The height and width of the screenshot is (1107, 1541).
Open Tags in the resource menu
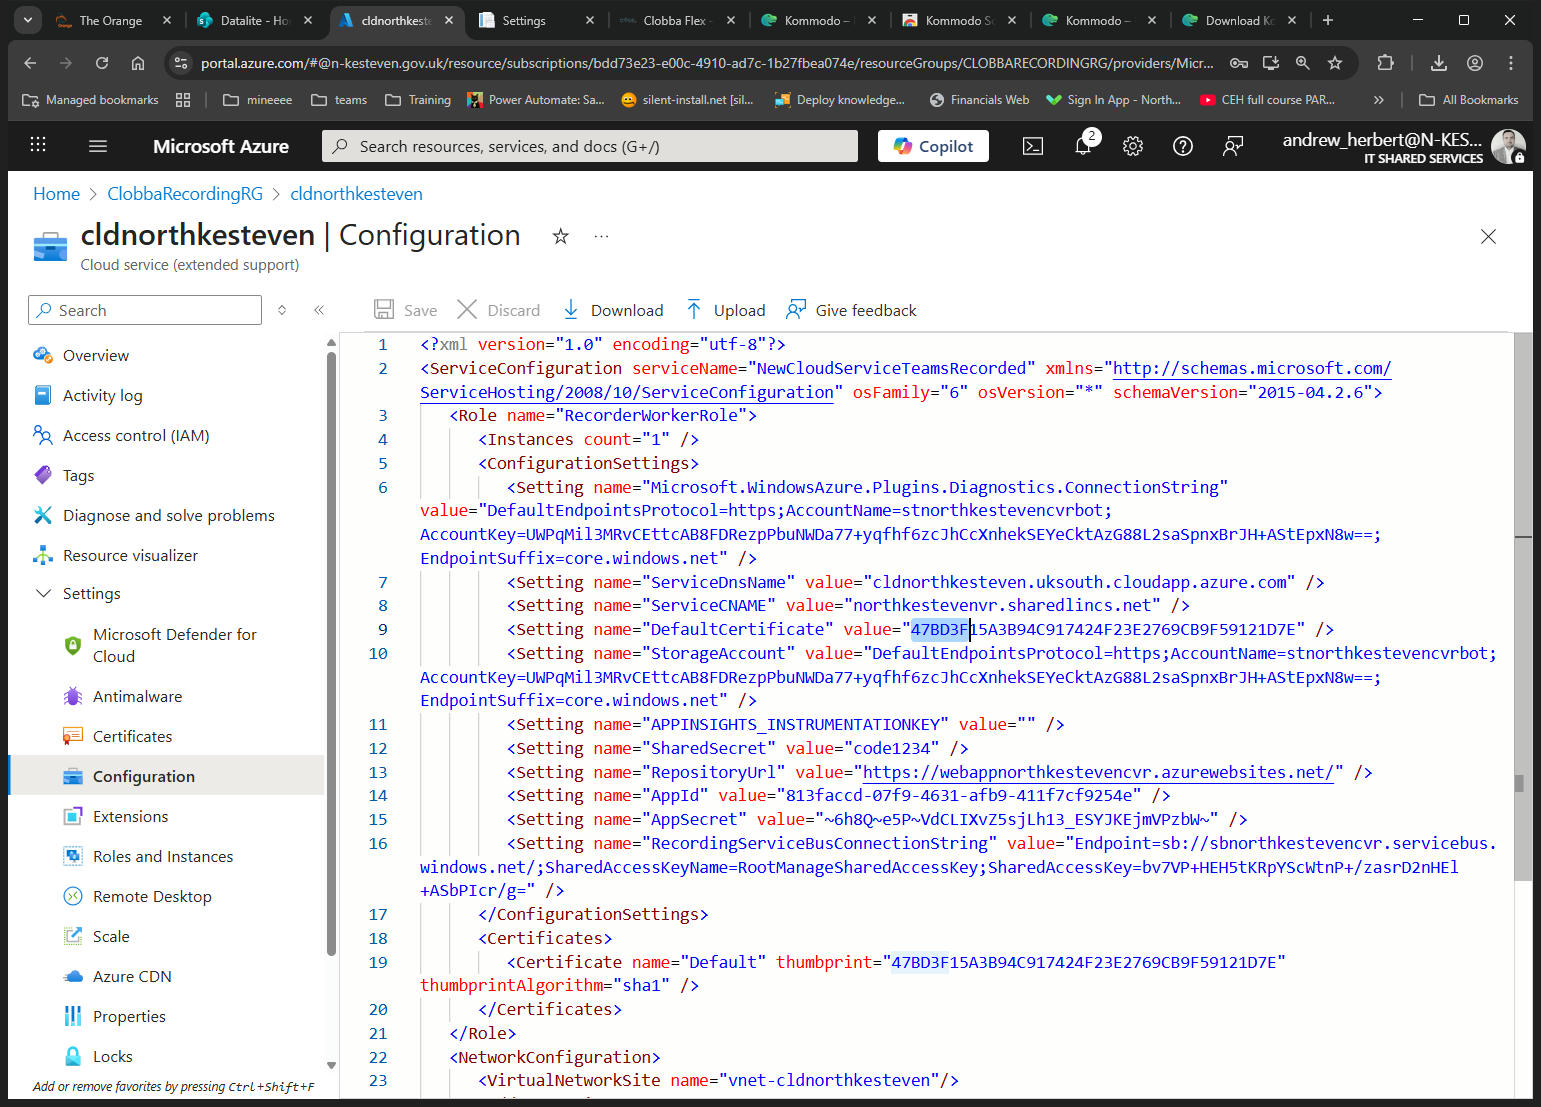click(x=78, y=475)
